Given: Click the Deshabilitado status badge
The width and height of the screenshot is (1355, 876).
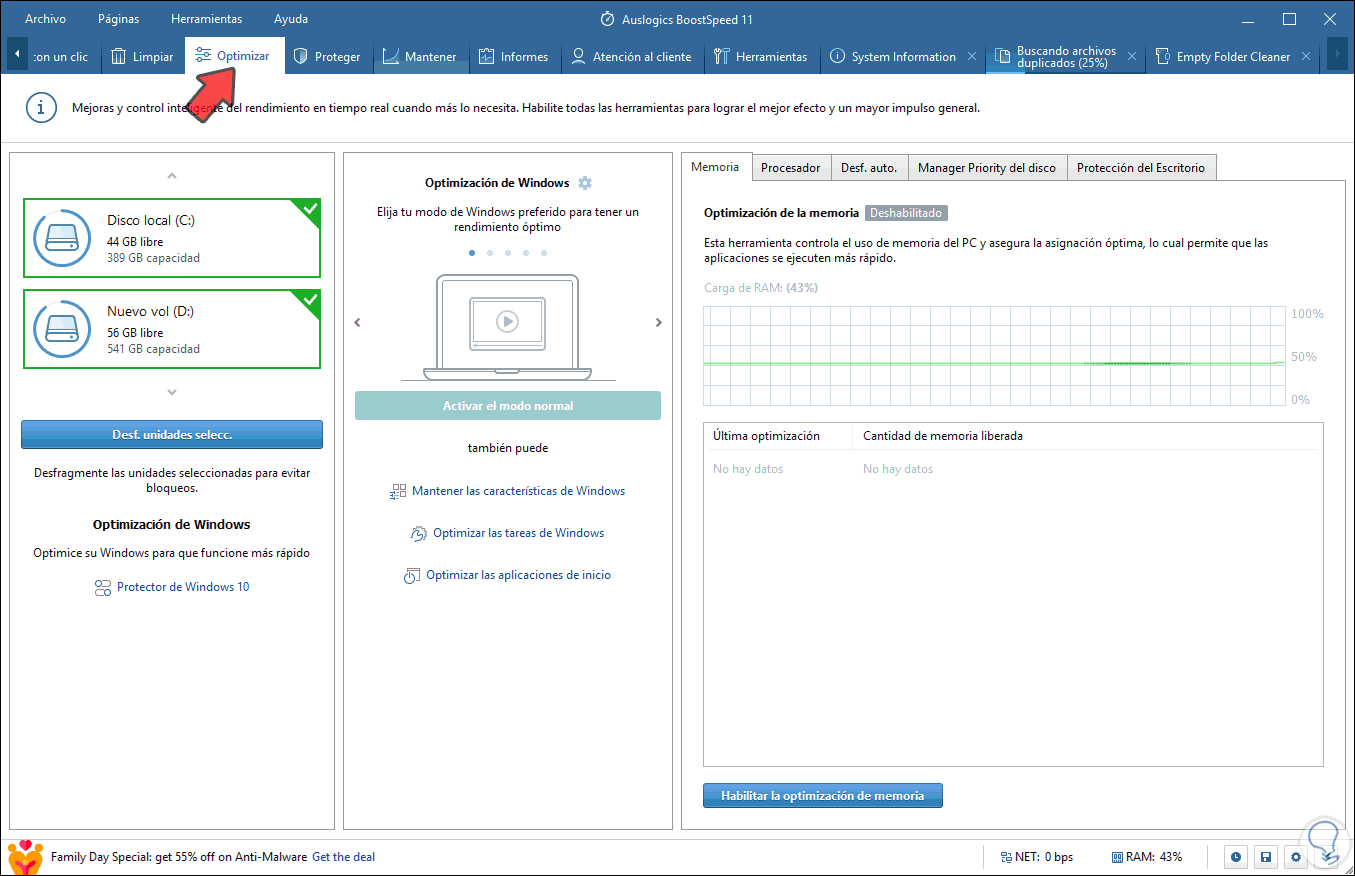Looking at the screenshot, I should pyautogui.click(x=906, y=213).
